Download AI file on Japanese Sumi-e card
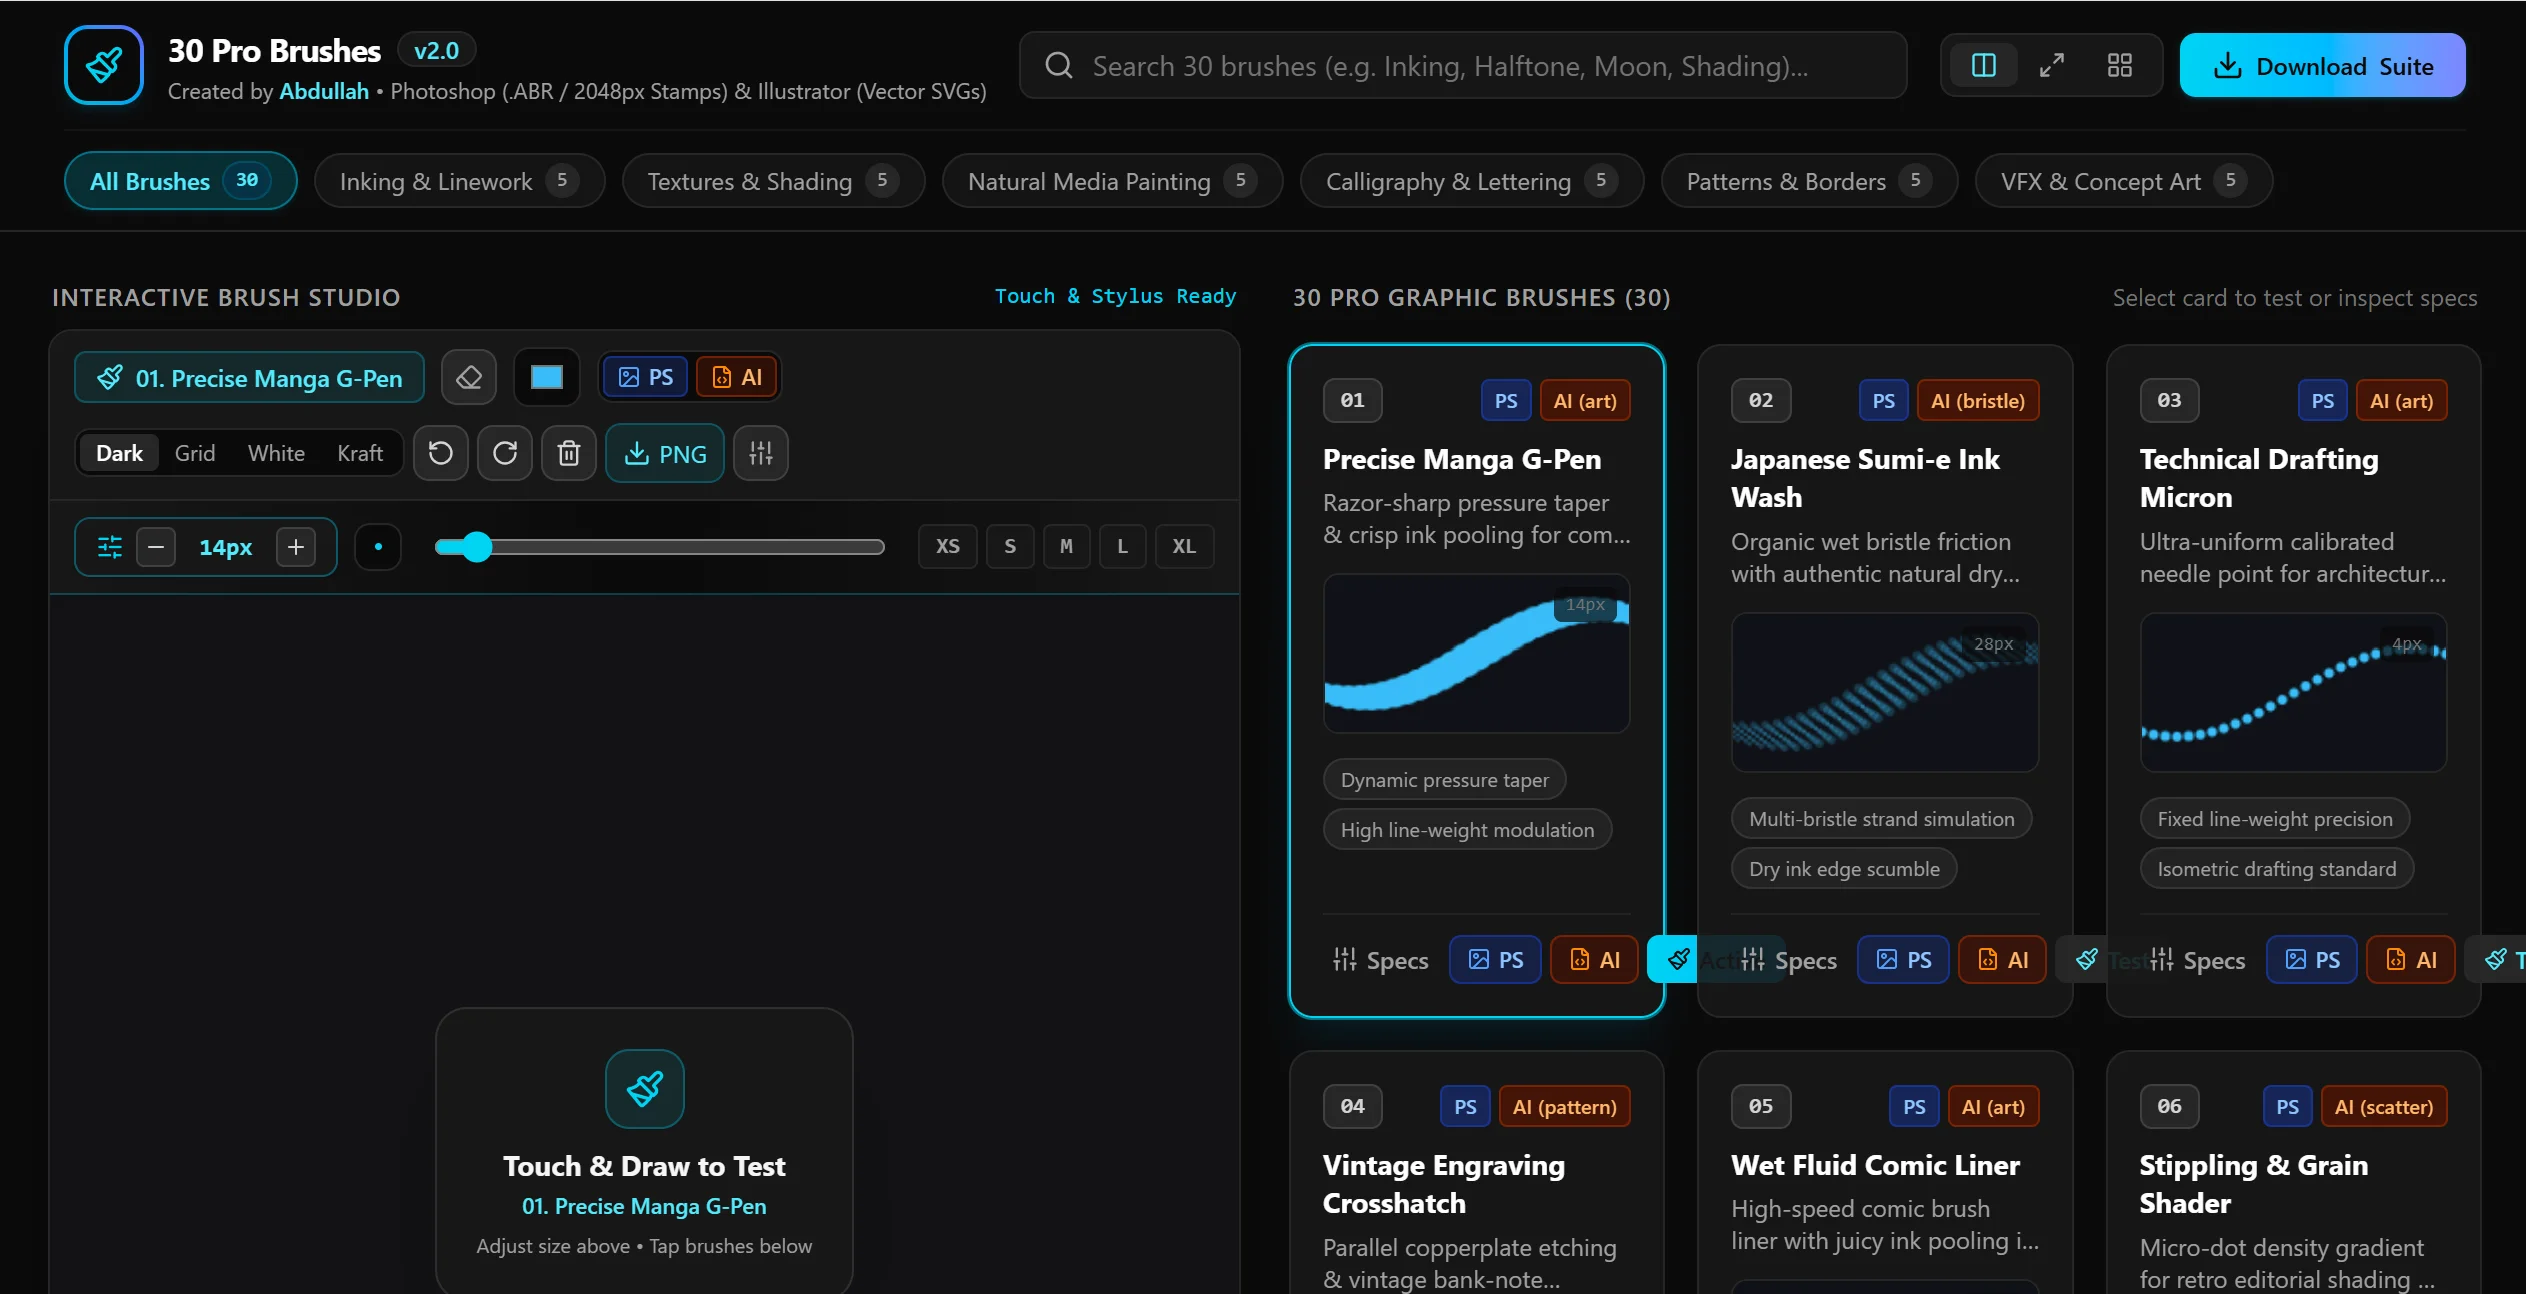Viewport: 2526px width, 1294px height. coord(2002,960)
